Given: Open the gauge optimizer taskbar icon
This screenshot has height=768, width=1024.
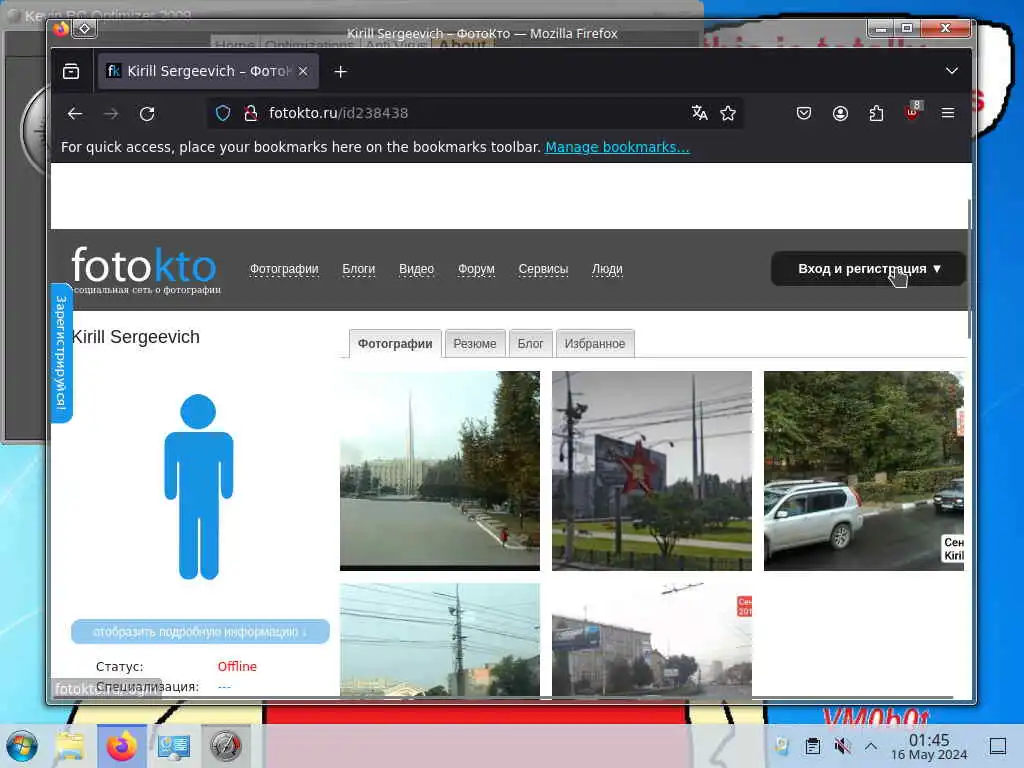Looking at the screenshot, I should tap(225, 746).
